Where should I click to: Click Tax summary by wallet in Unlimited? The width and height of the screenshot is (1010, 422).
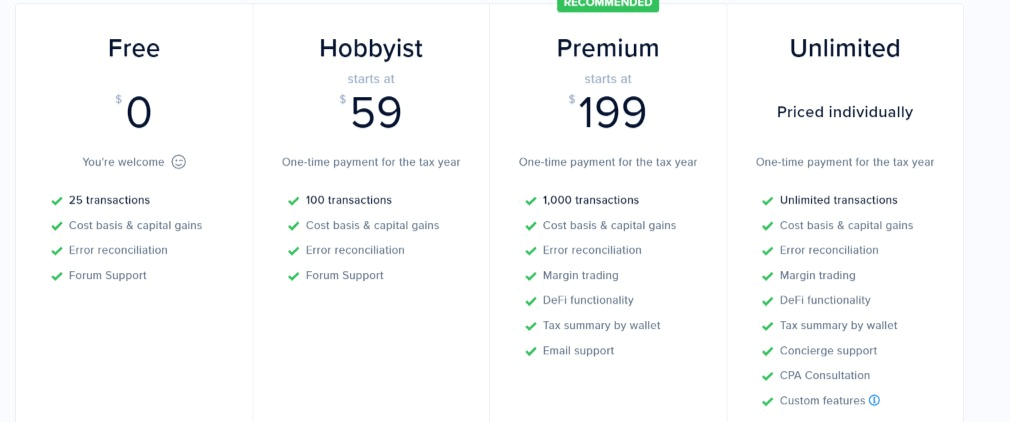coord(839,325)
